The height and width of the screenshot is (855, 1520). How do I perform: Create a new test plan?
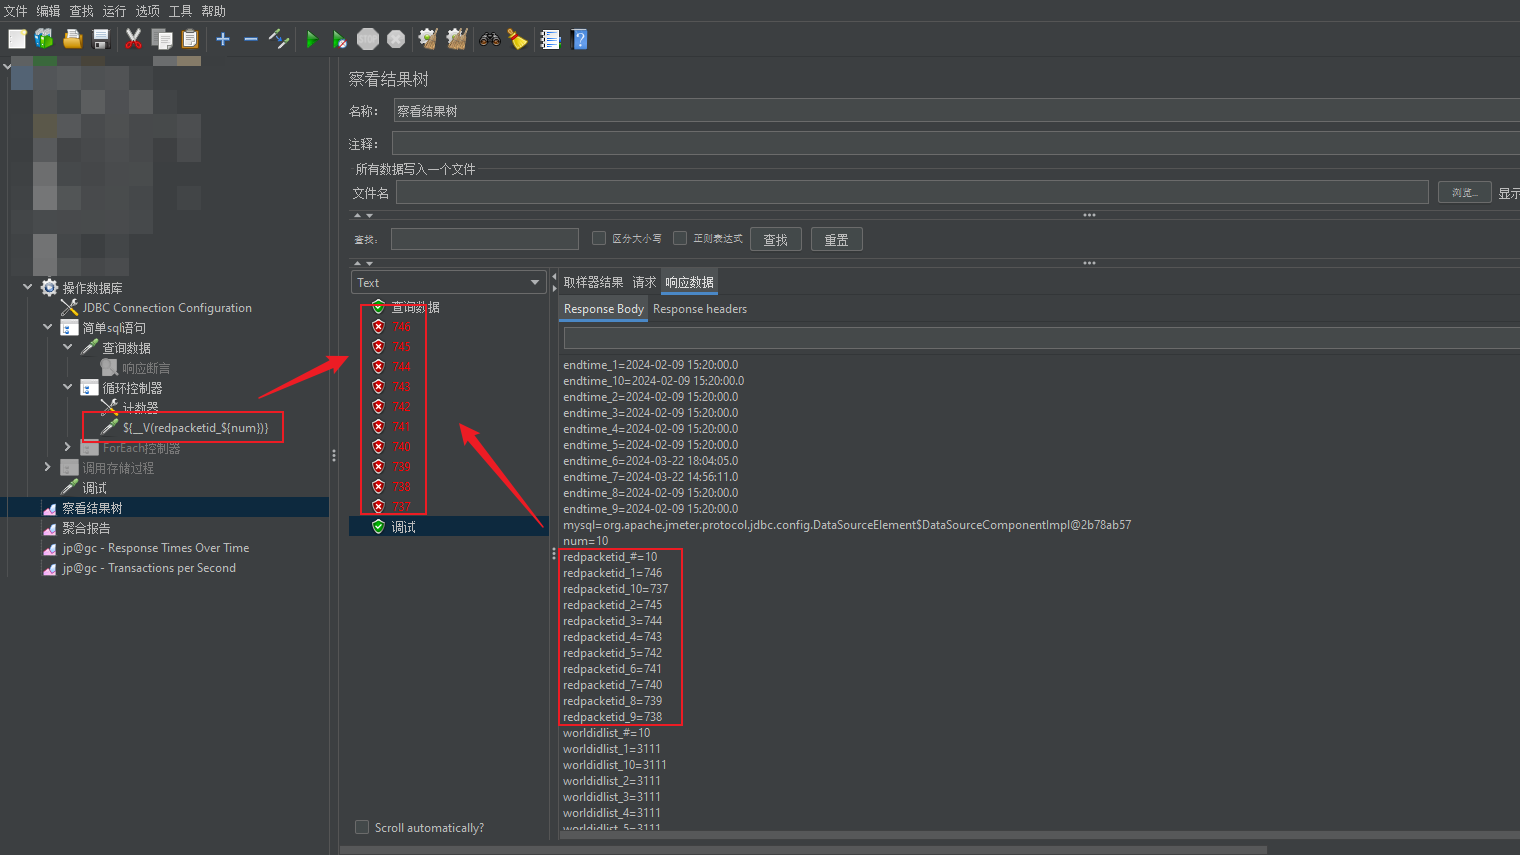click(x=17, y=39)
